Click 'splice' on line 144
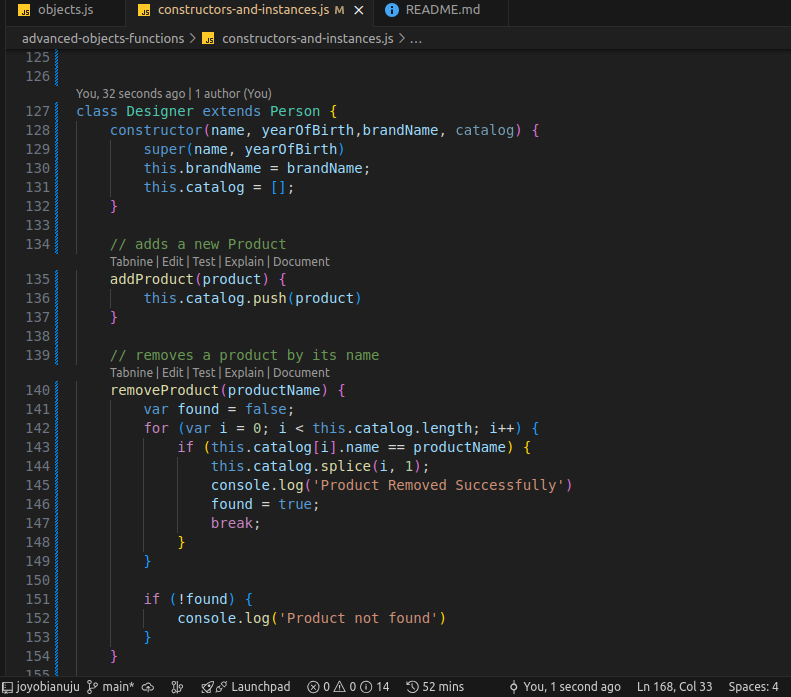The width and height of the screenshot is (791, 697). point(346,467)
